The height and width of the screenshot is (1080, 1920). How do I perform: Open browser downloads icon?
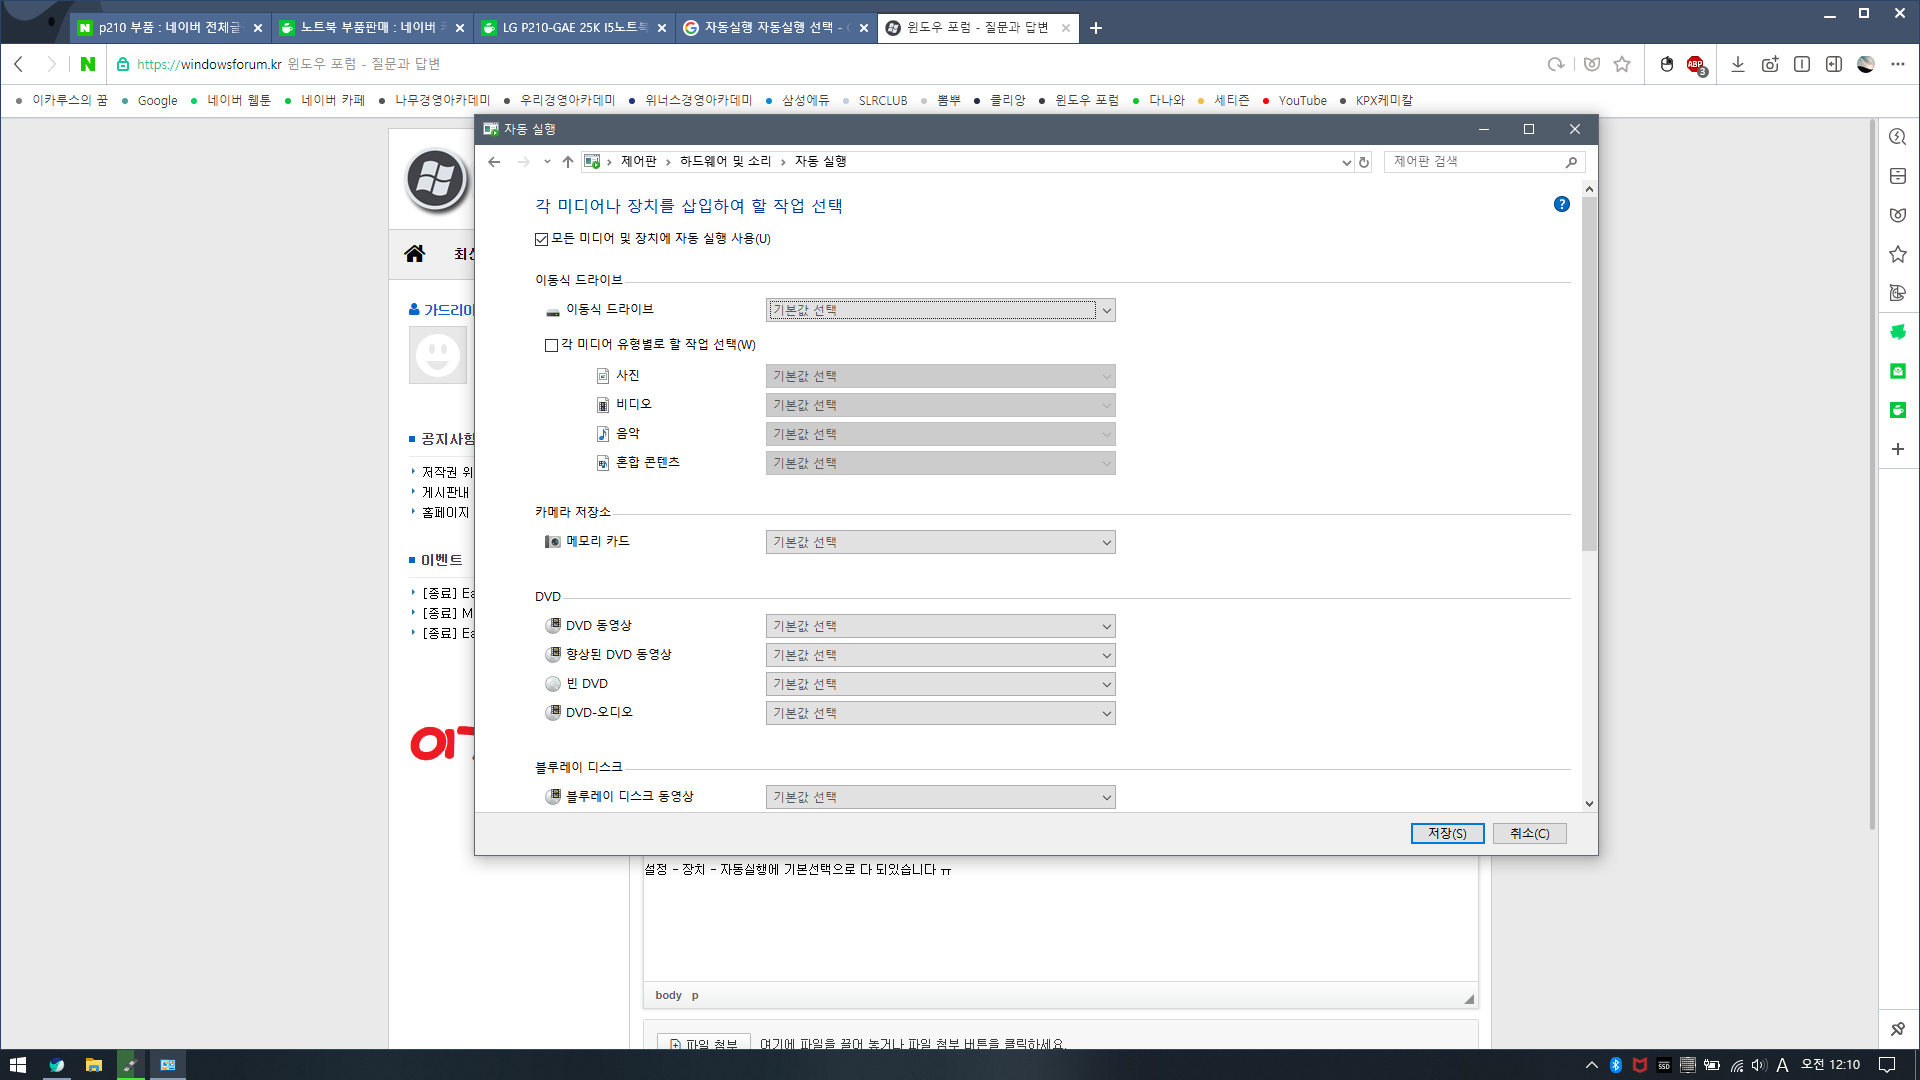[x=1738, y=64]
